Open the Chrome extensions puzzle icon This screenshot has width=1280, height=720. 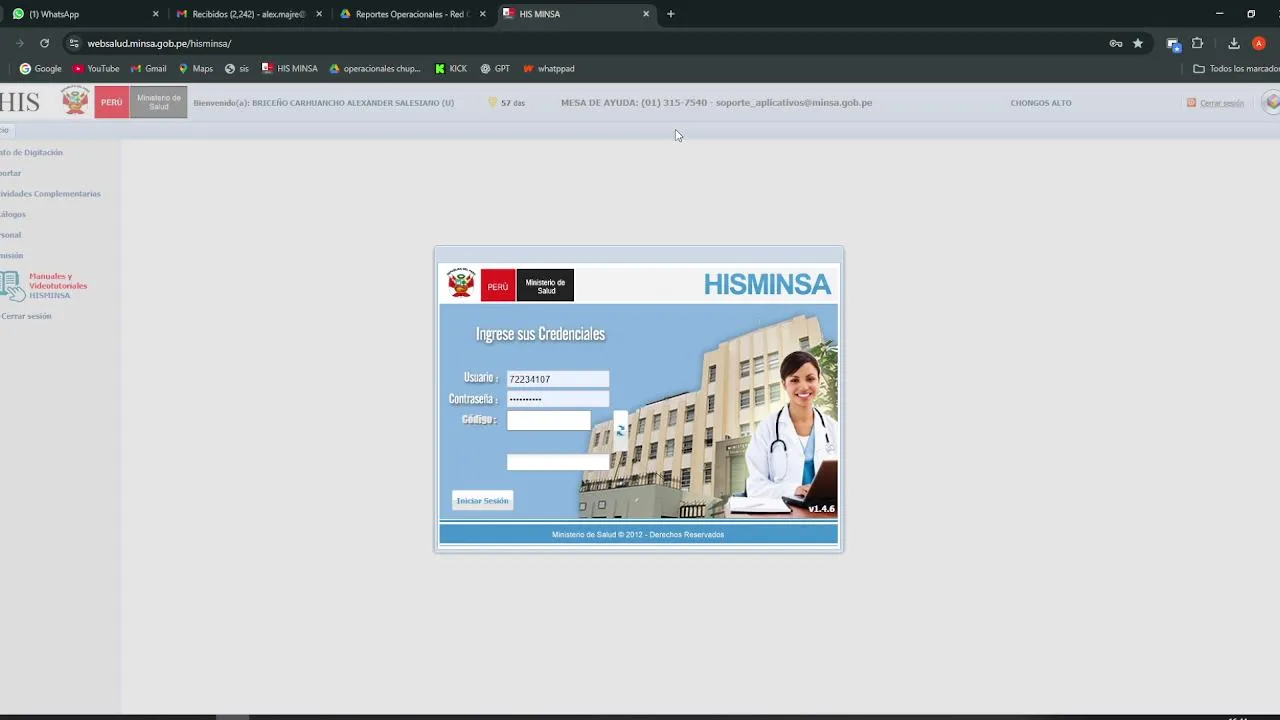pyautogui.click(x=1197, y=43)
